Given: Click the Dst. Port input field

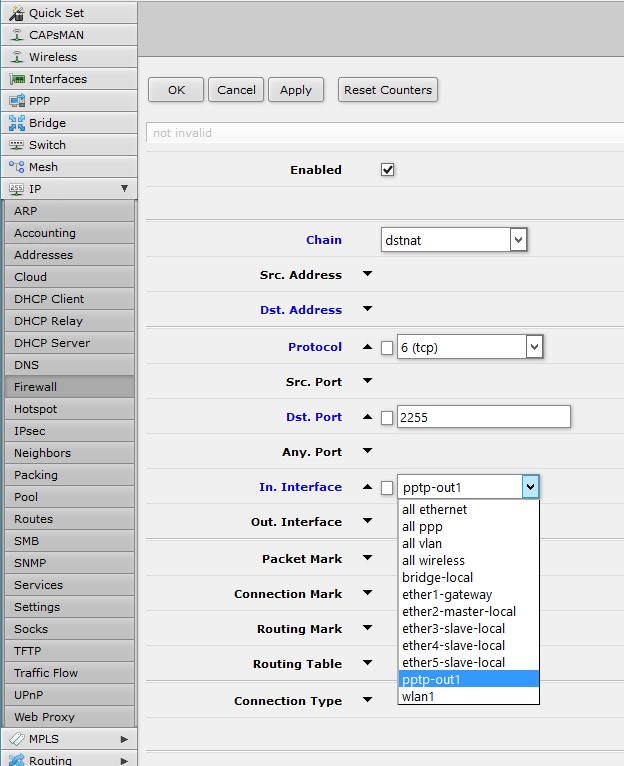Looking at the screenshot, I should (x=484, y=417).
